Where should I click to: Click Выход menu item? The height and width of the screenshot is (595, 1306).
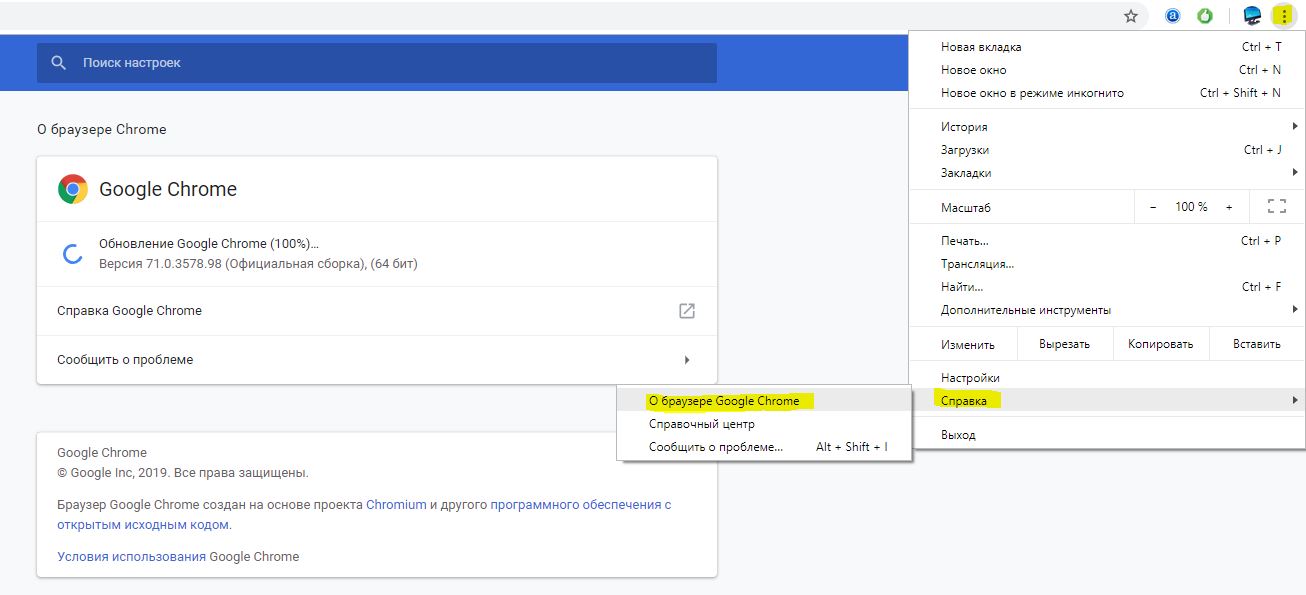(x=1107, y=435)
